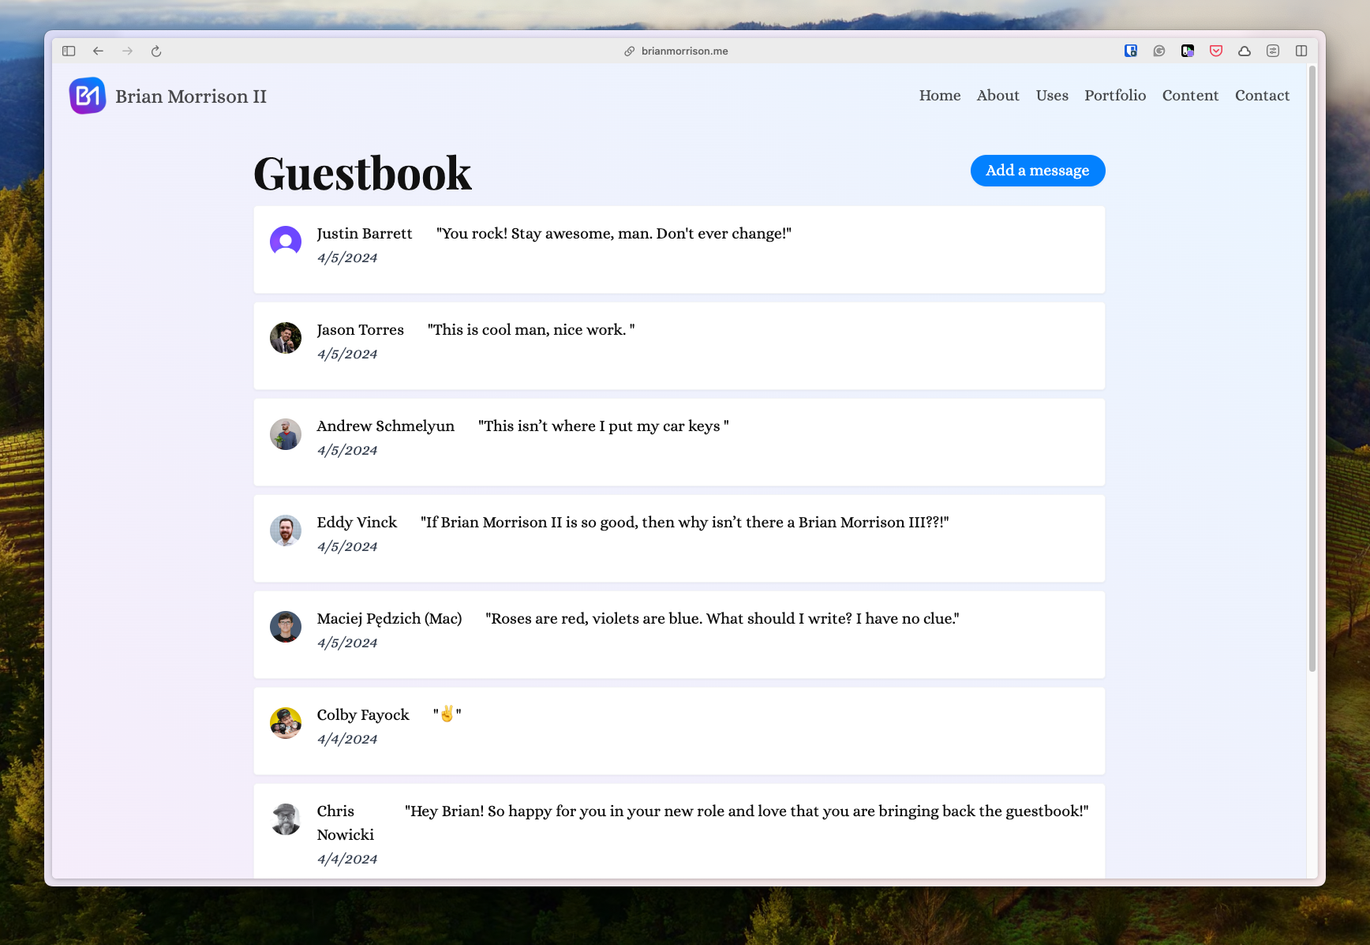Toggle the split view icon
Viewport: 1370px width, 945px height.
pos(1301,51)
